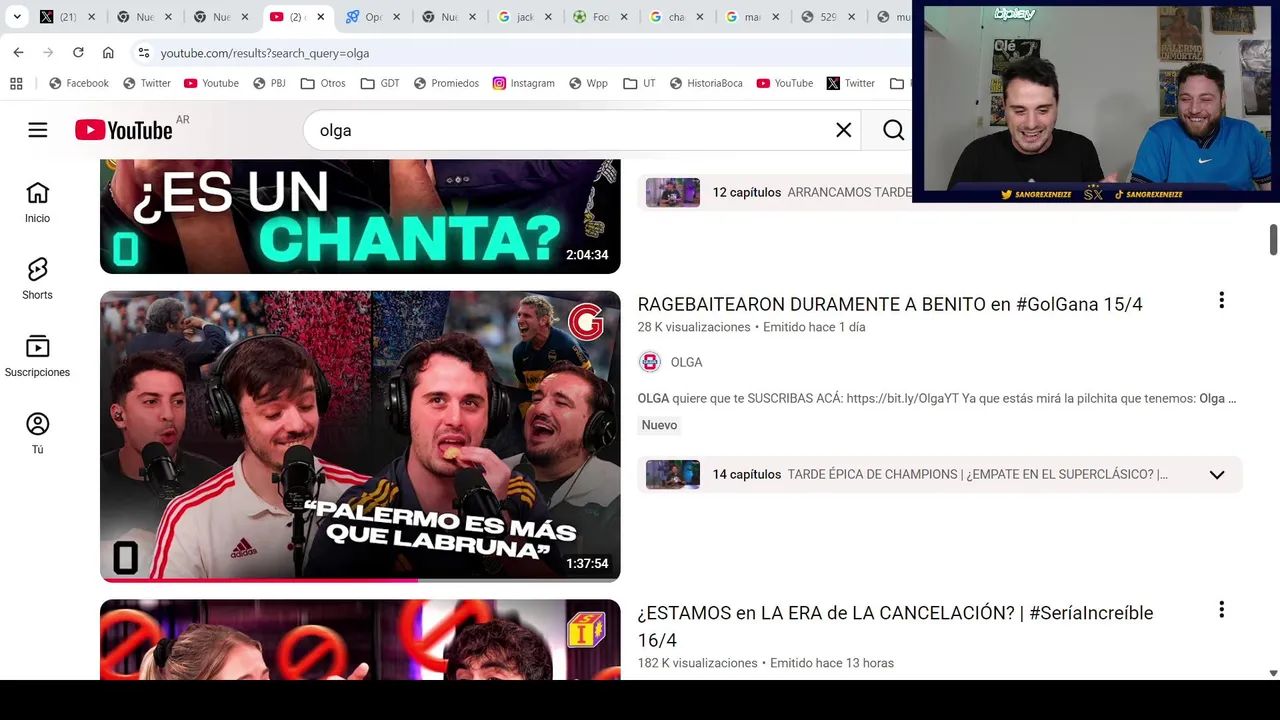Clear the search query with X
This screenshot has height=720, width=1280.
click(x=844, y=130)
